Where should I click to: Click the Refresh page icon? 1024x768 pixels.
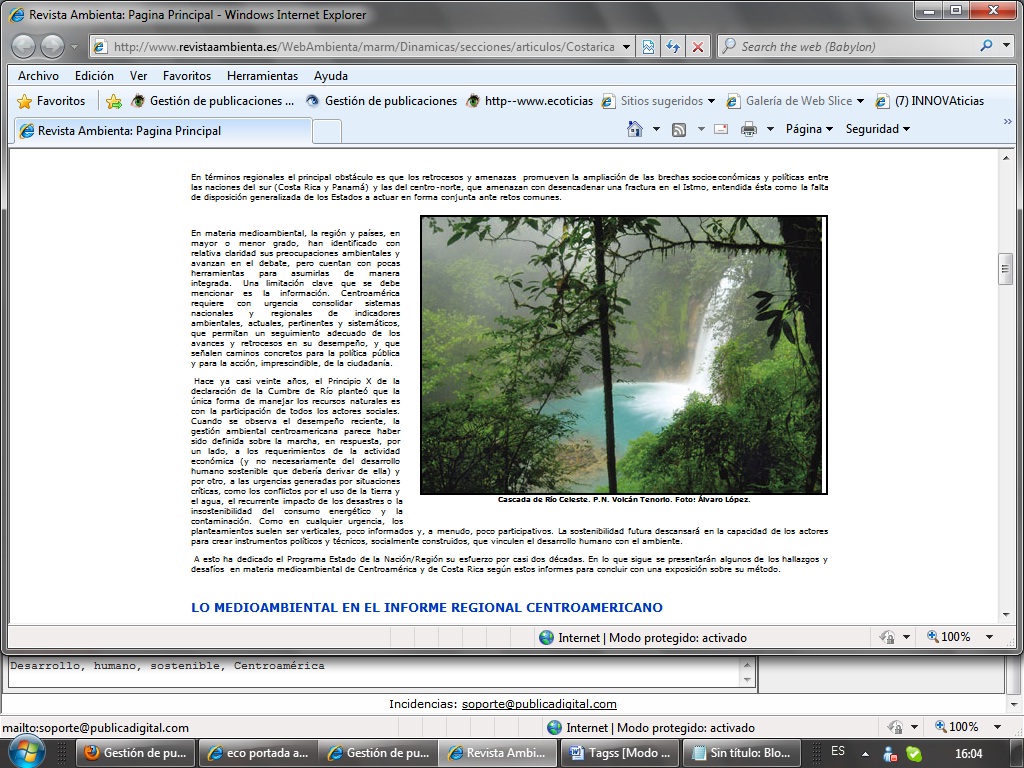(674, 47)
